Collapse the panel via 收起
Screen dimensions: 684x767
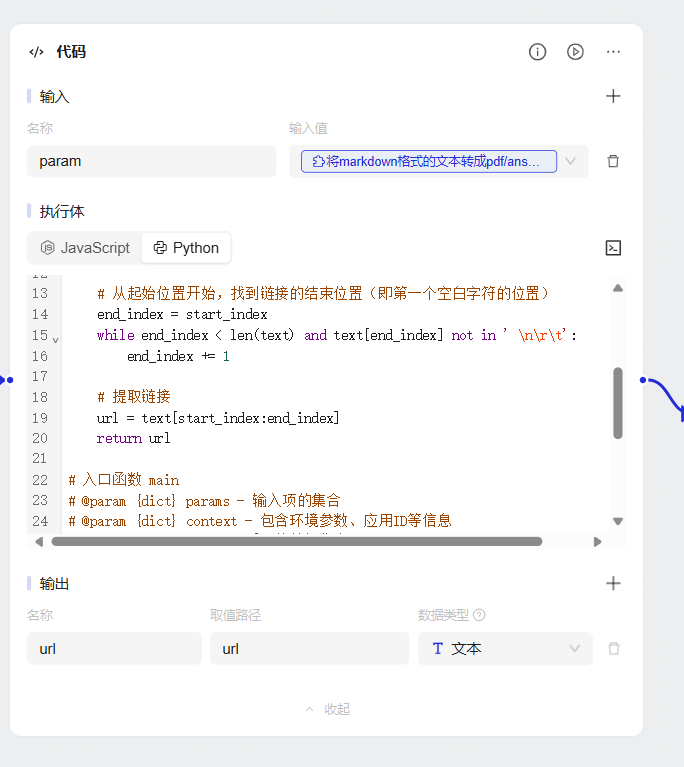click(x=327, y=709)
